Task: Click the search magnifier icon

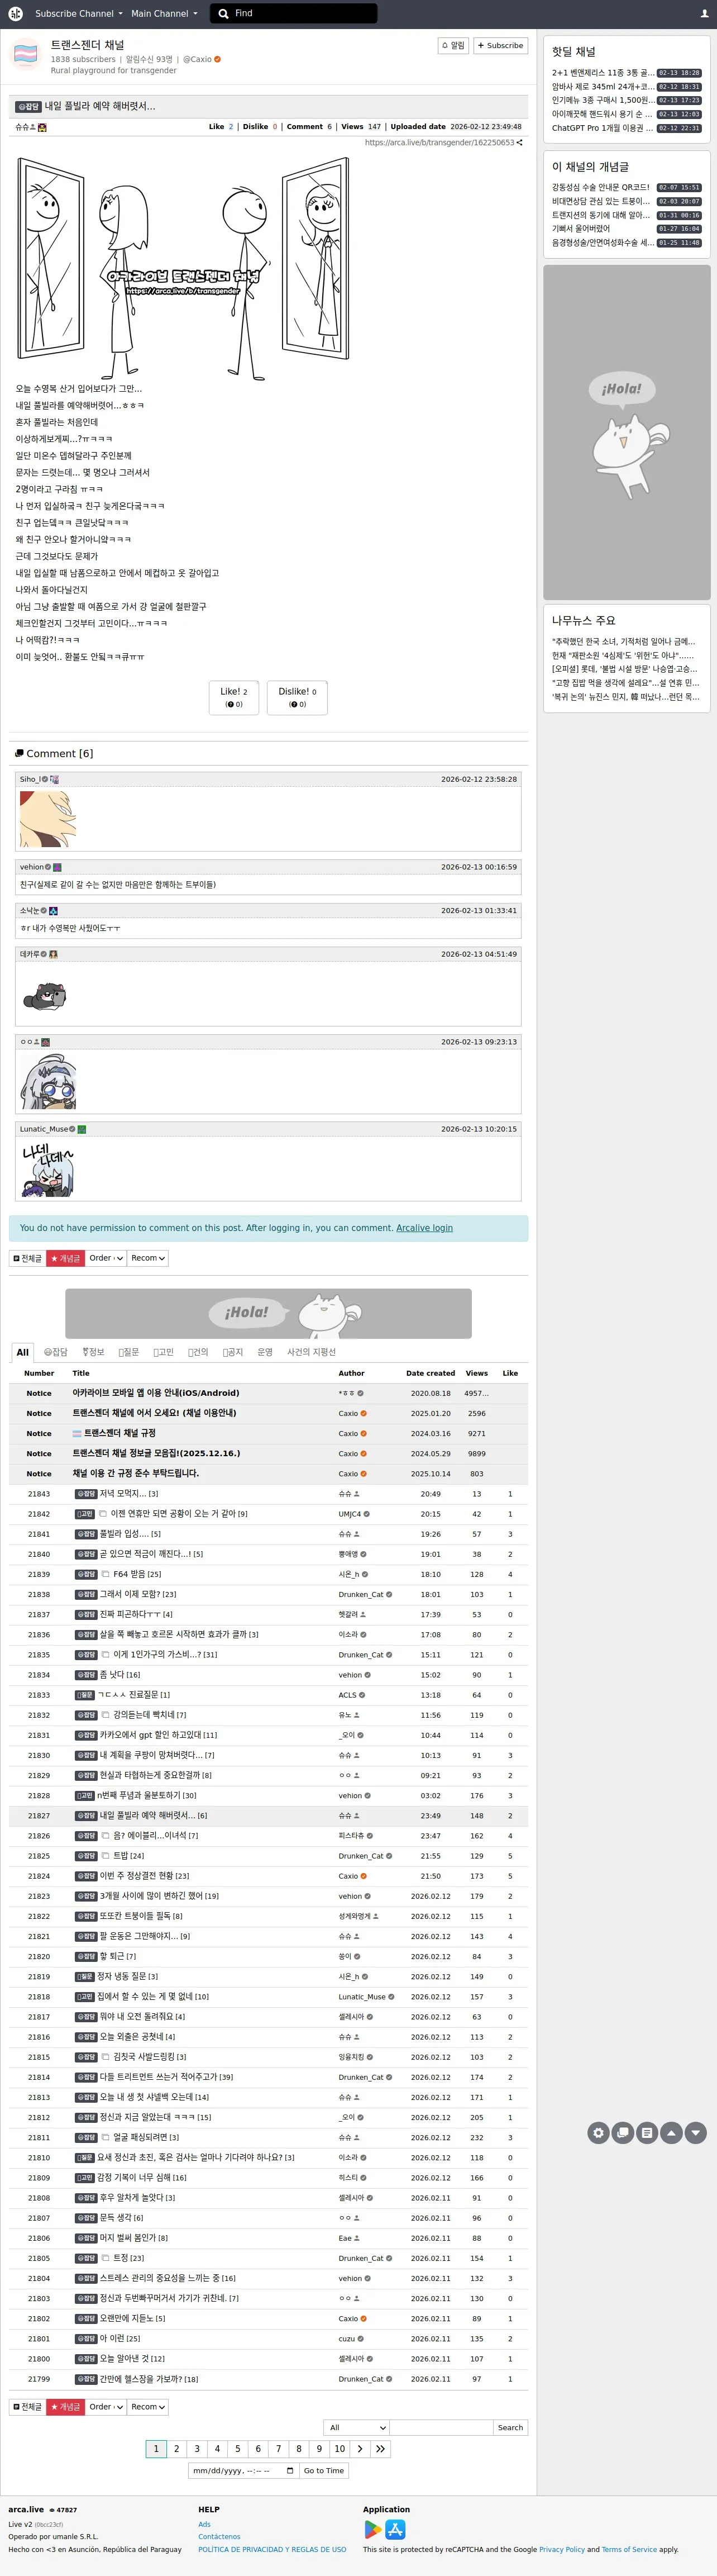Action: point(224,14)
